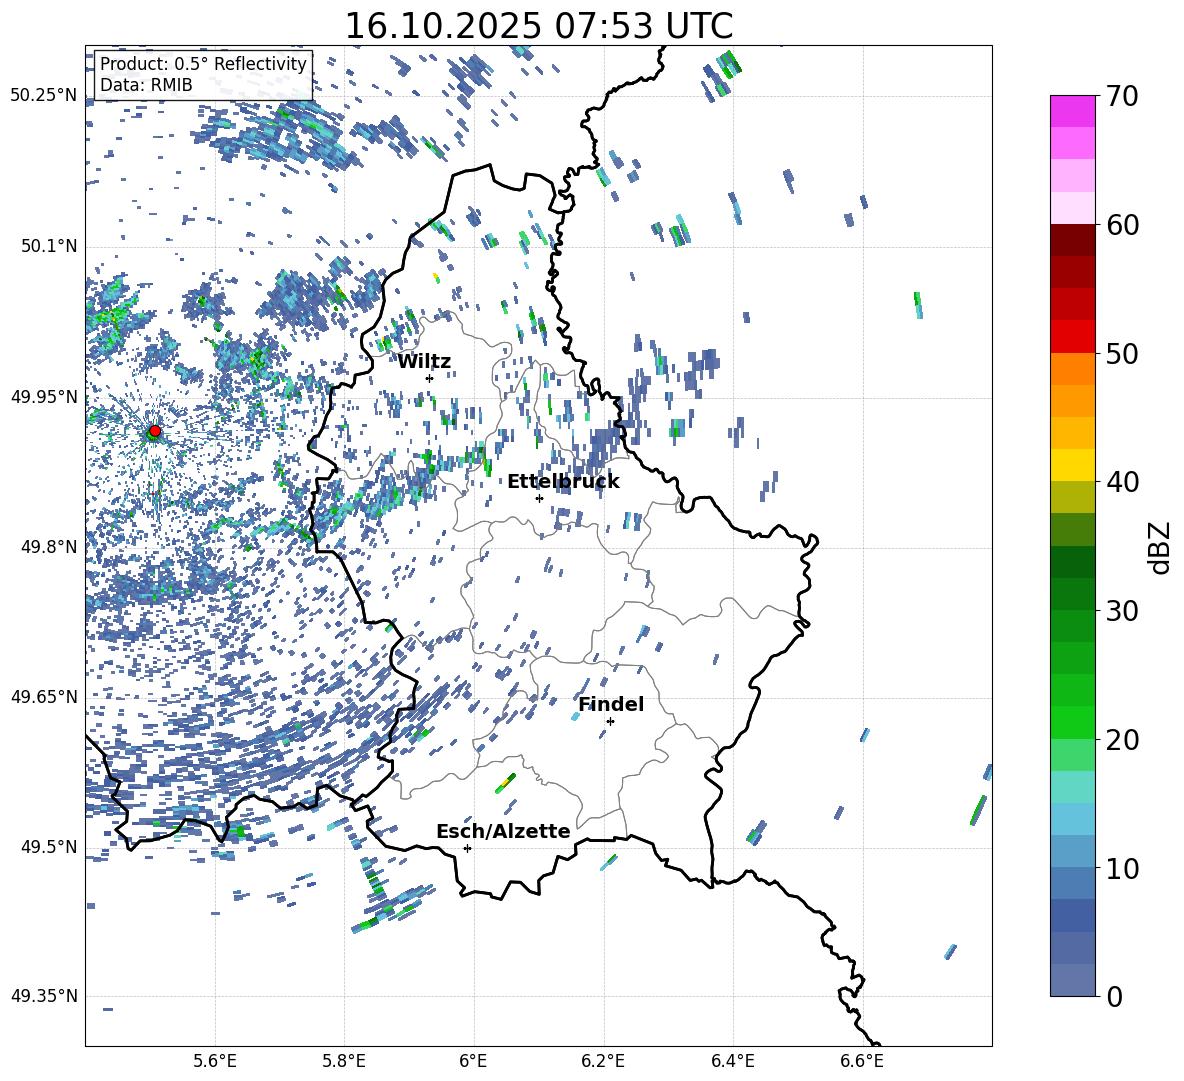Click the 70 colorbar tick label
The height and width of the screenshot is (1081, 1184).
[x=1125, y=96]
